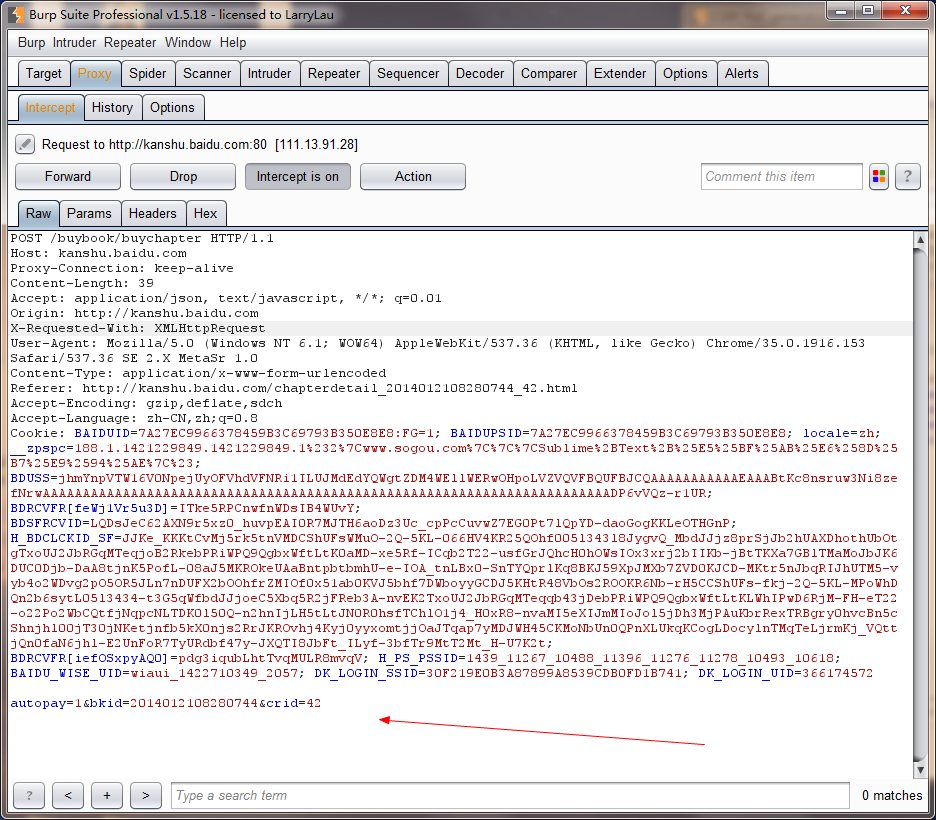Select the Proxy tab

(95, 73)
